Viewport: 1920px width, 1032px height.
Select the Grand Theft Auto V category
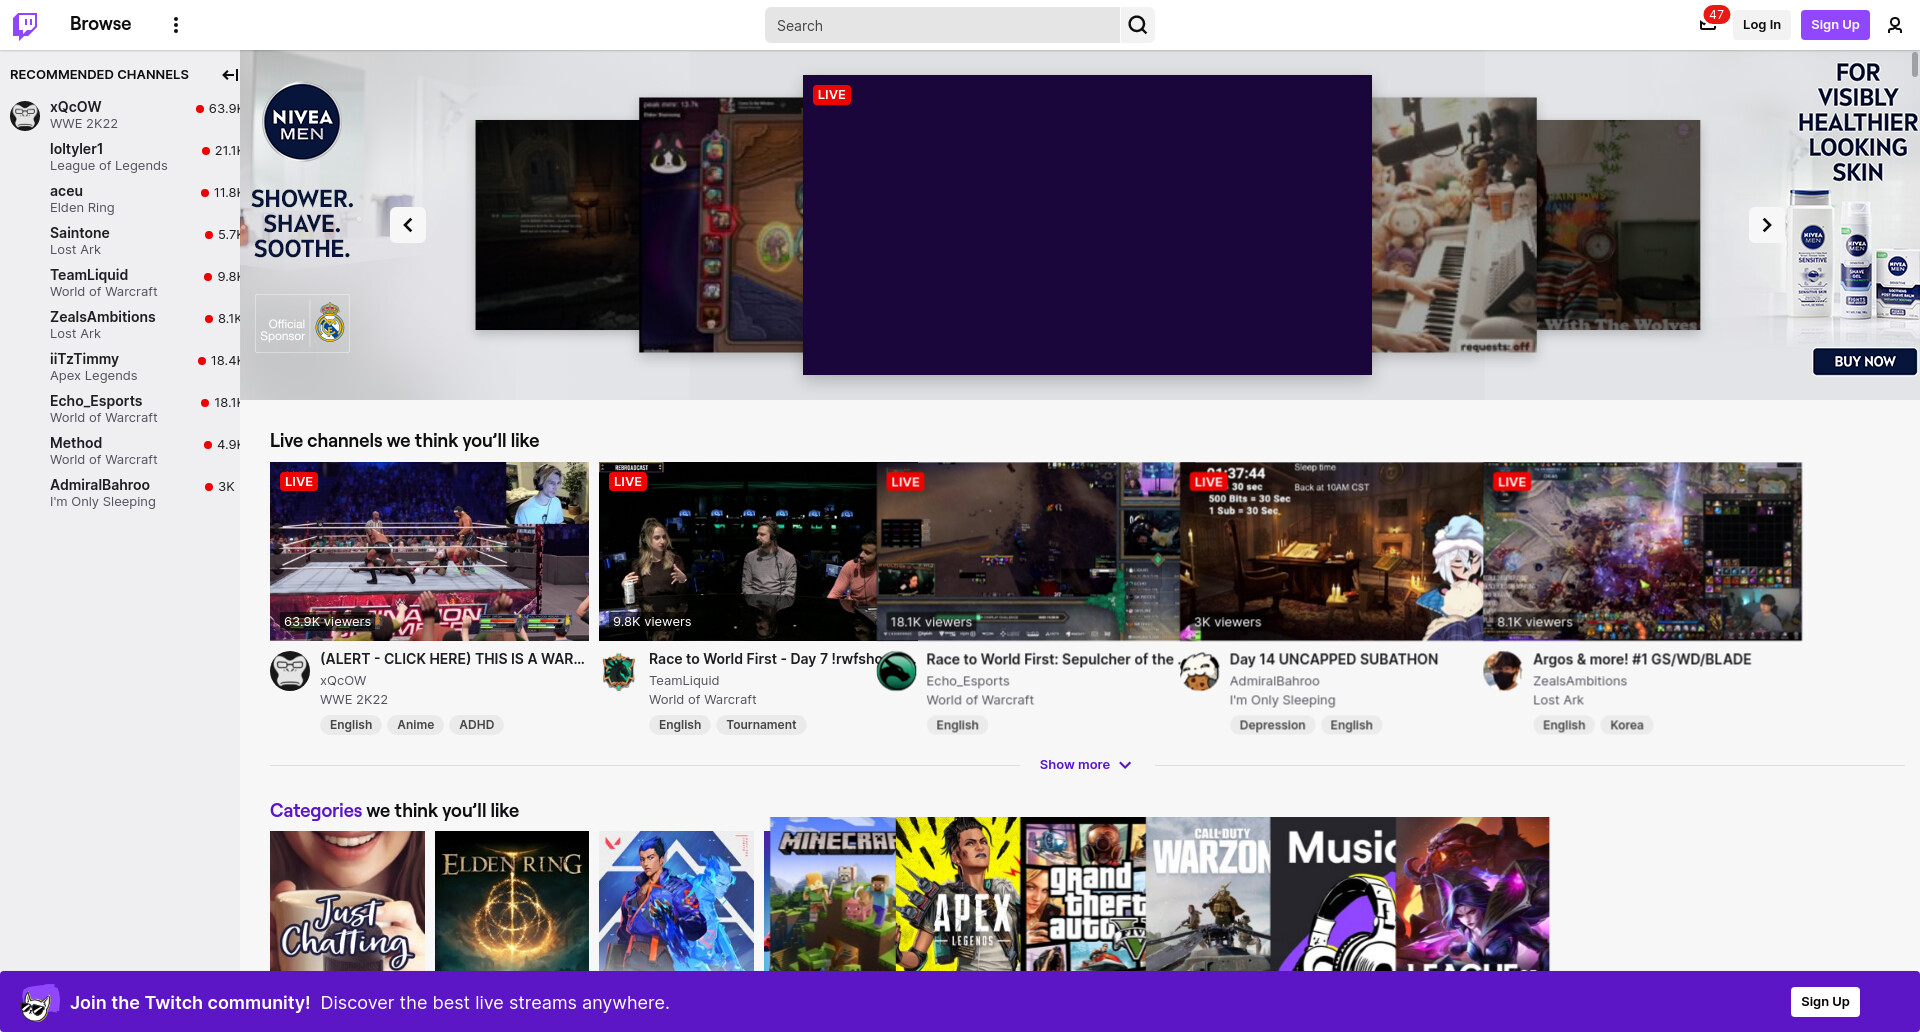click(1084, 894)
